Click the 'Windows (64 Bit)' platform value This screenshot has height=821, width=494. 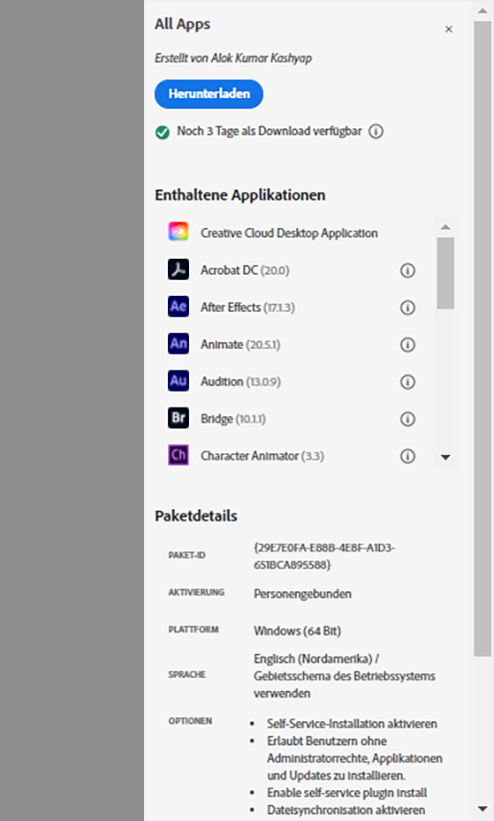click(x=298, y=631)
